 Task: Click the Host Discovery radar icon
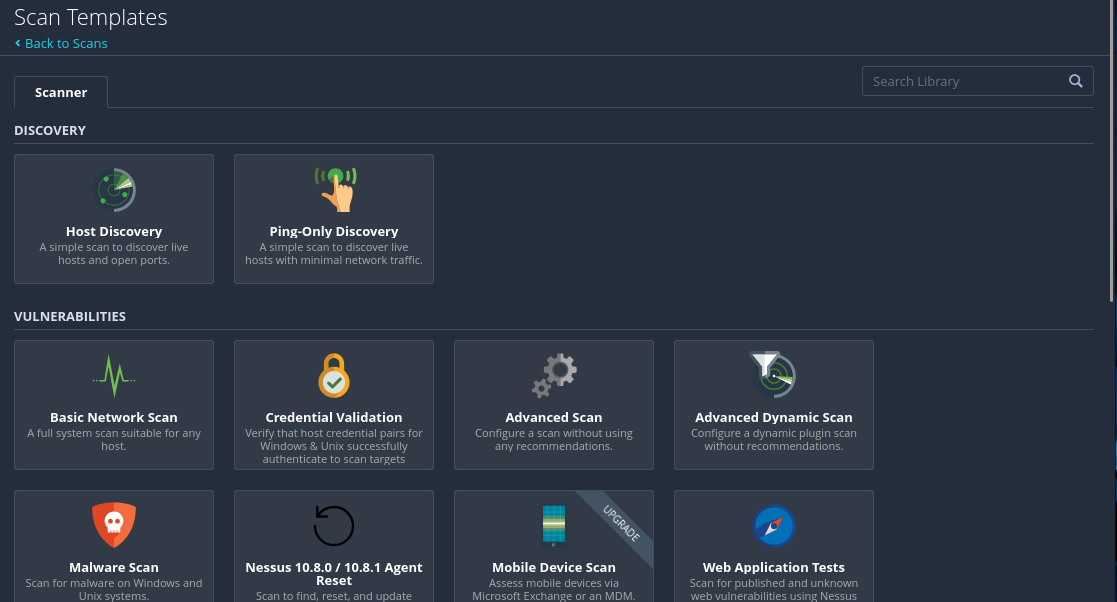(x=114, y=190)
